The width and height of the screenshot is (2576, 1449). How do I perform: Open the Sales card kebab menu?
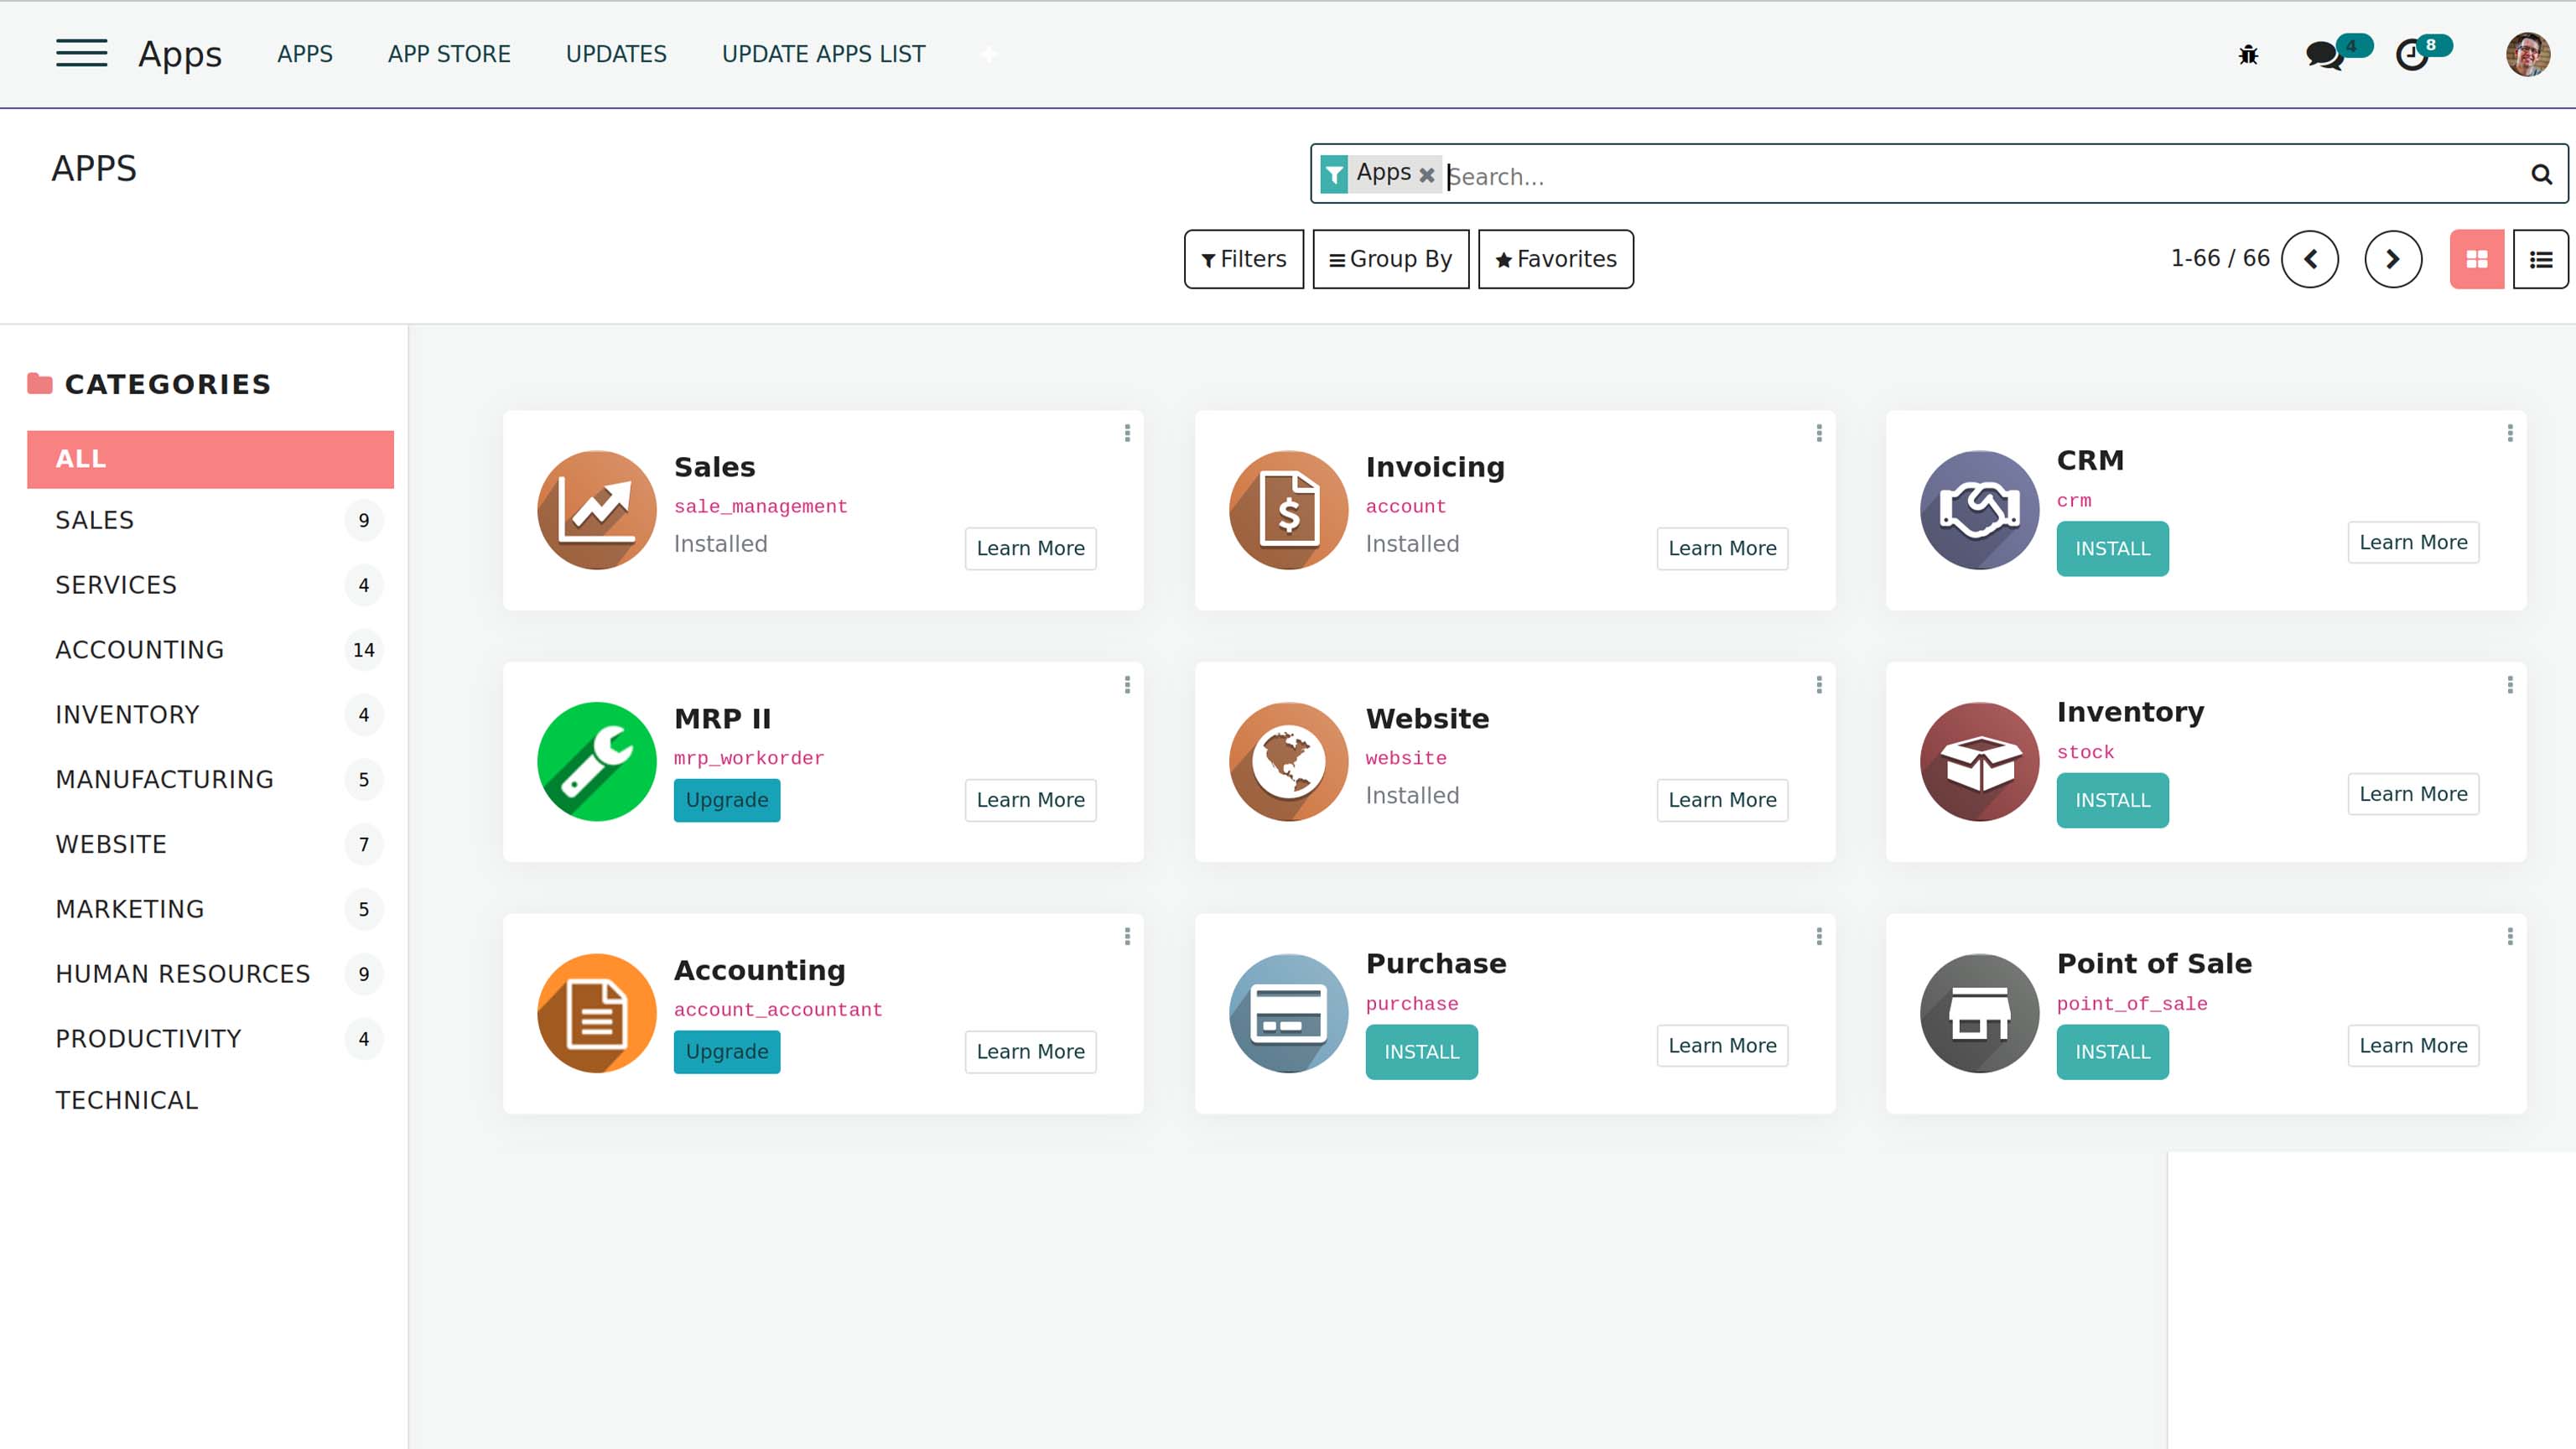[x=1127, y=433]
